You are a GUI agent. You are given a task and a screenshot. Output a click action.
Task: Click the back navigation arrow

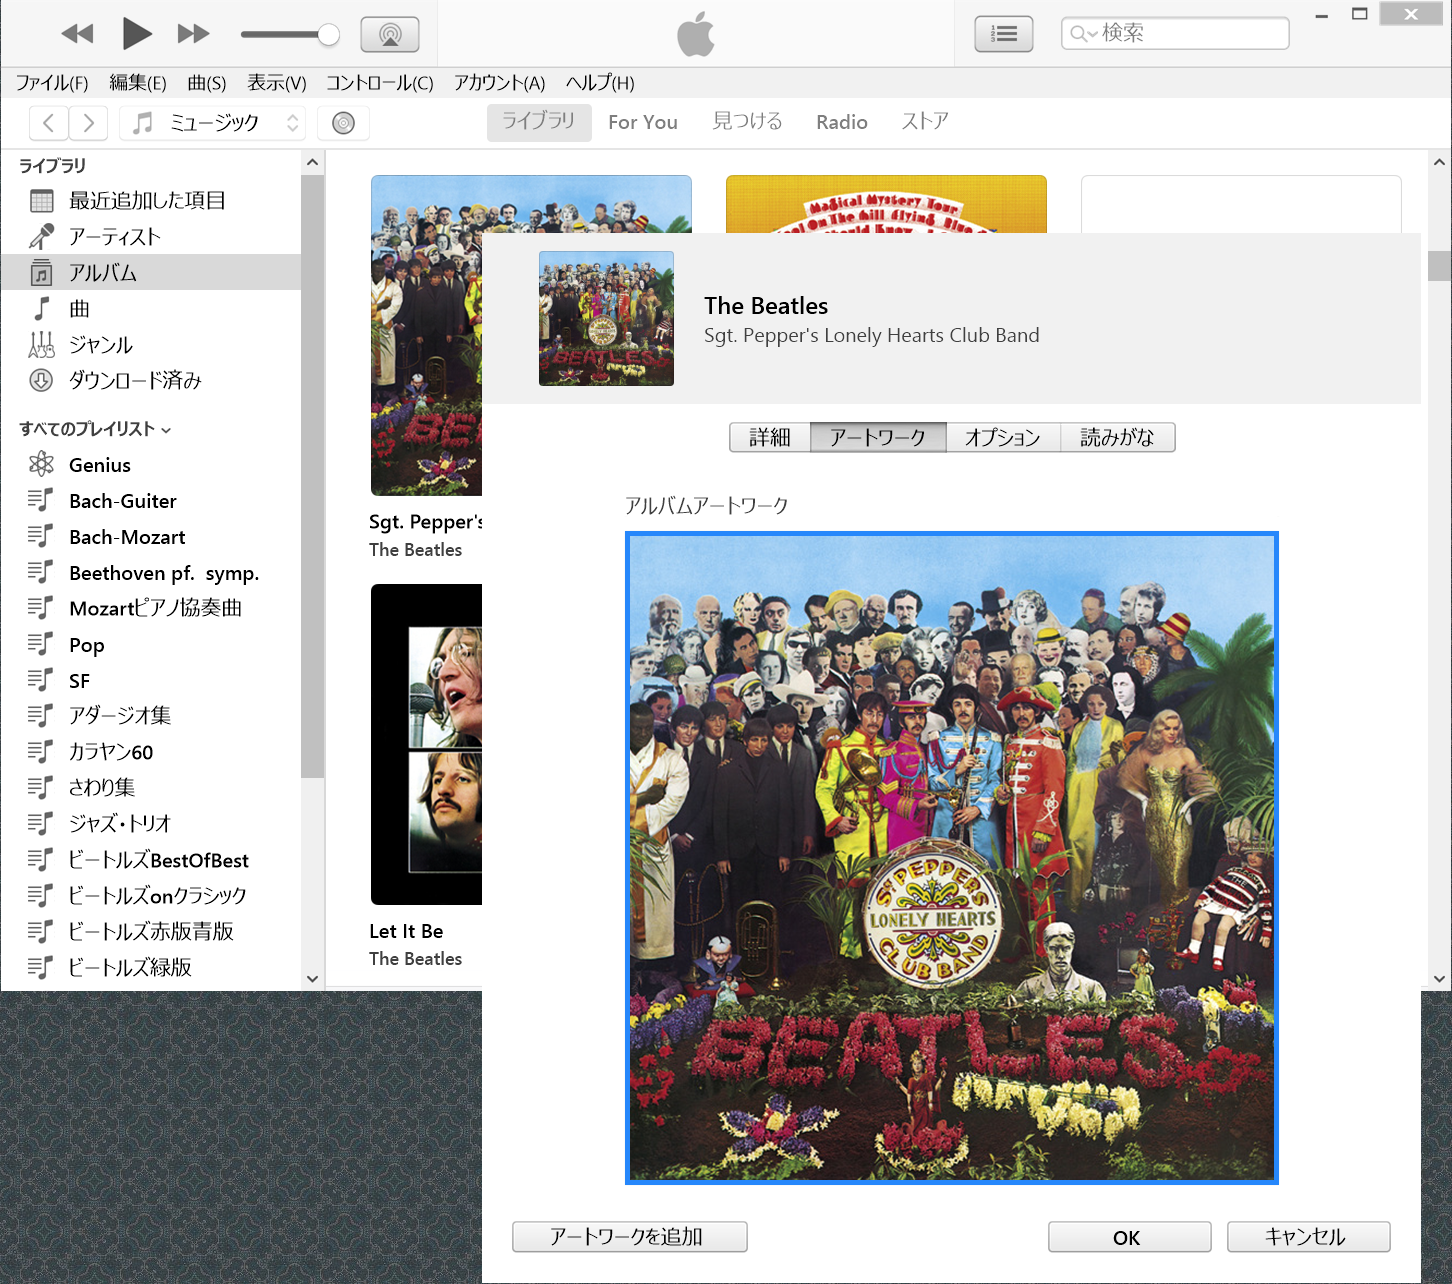(x=49, y=123)
